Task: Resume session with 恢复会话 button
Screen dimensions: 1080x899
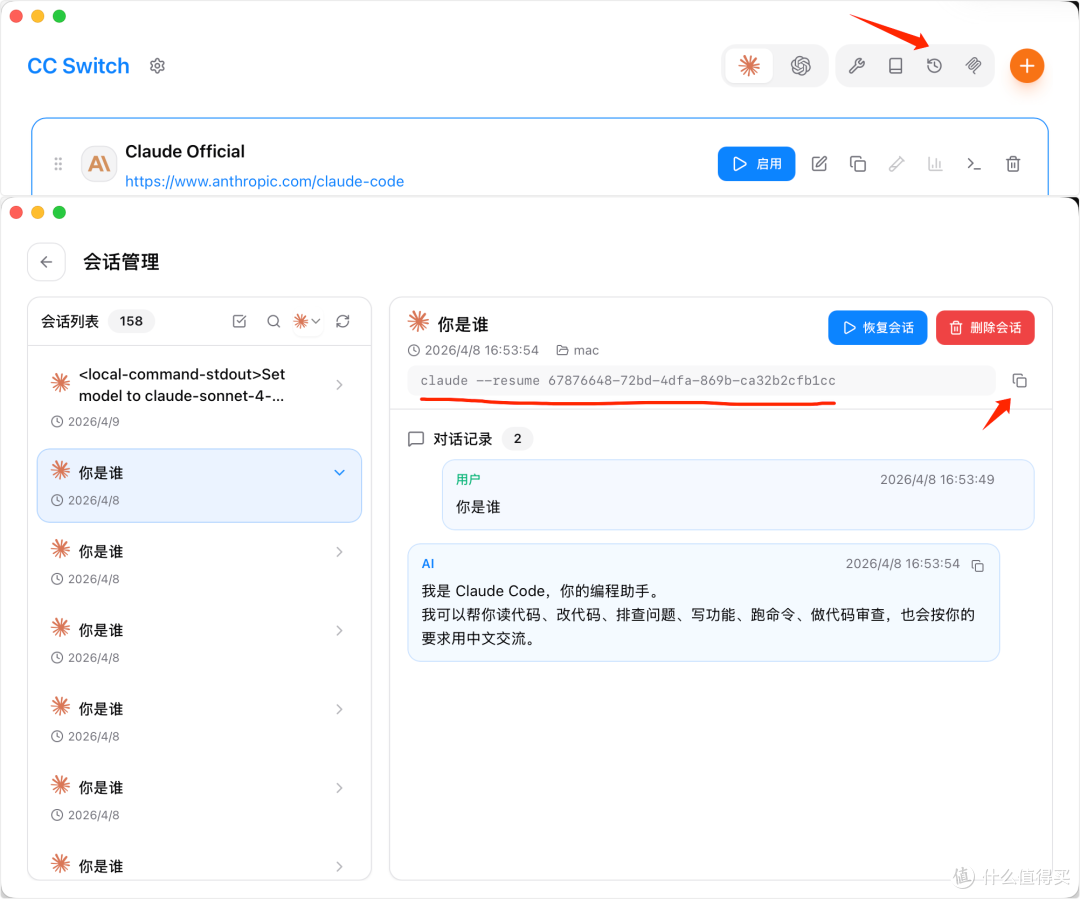Action: tap(878, 328)
